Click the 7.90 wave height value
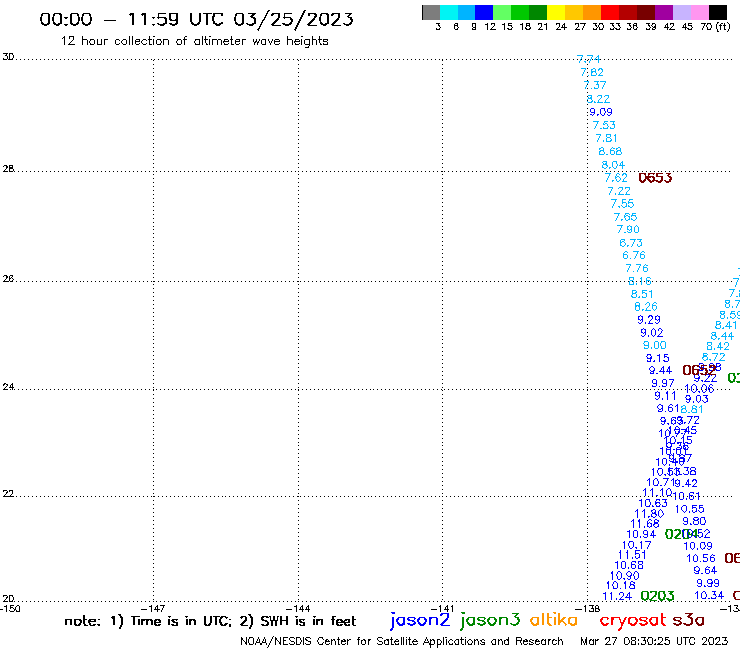The image size is (740, 650). click(x=628, y=229)
